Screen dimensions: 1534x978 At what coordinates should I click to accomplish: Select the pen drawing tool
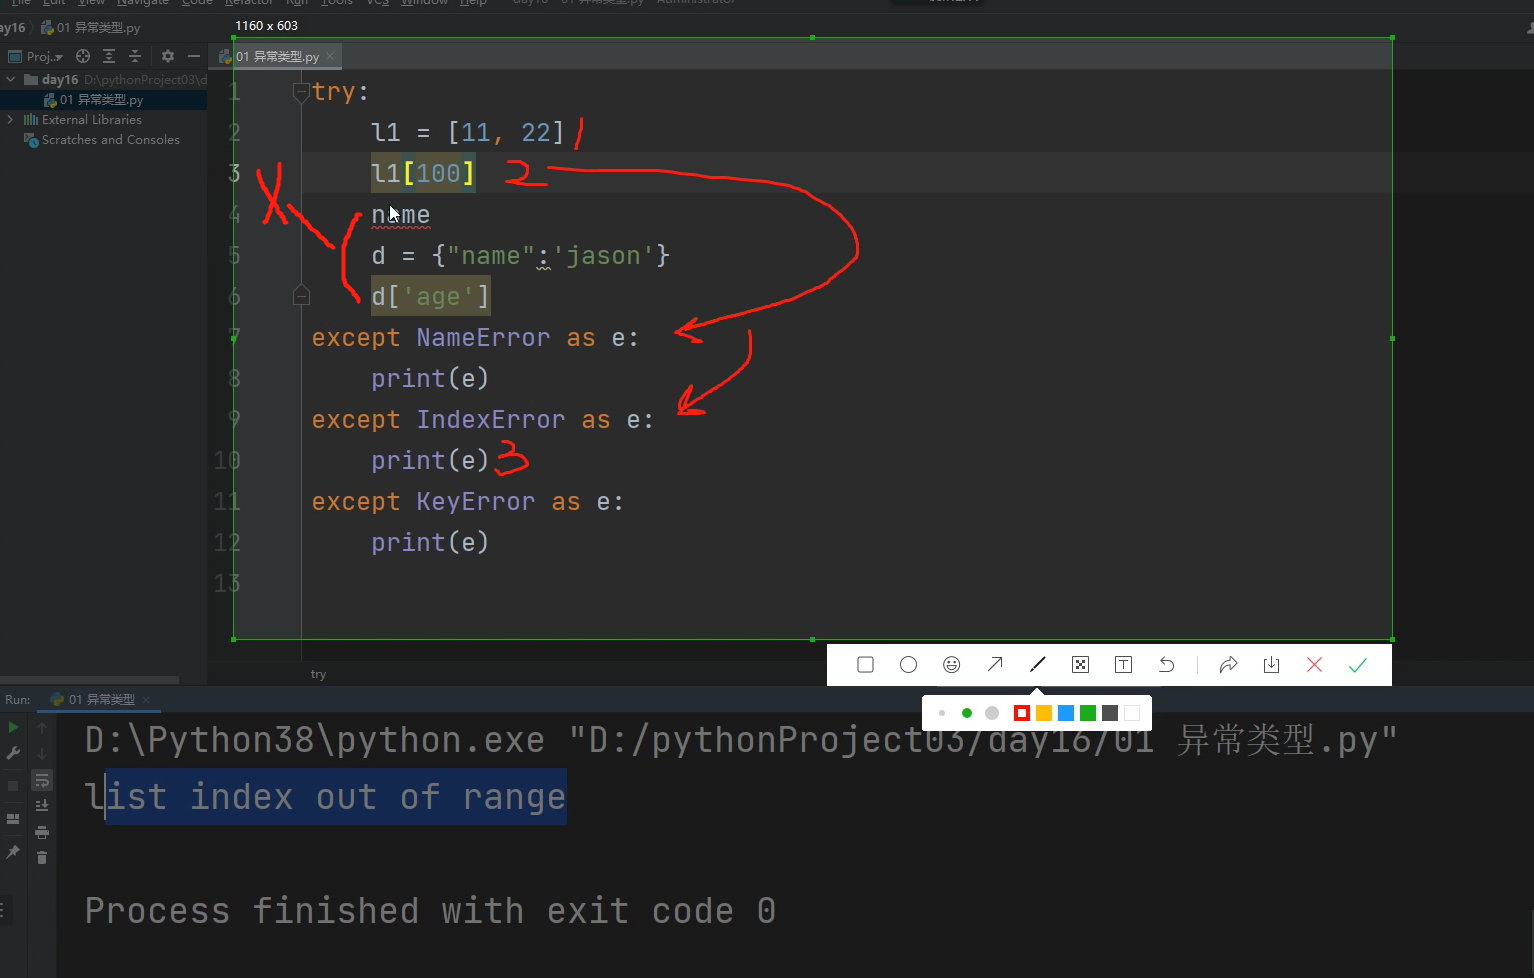click(1038, 665)
